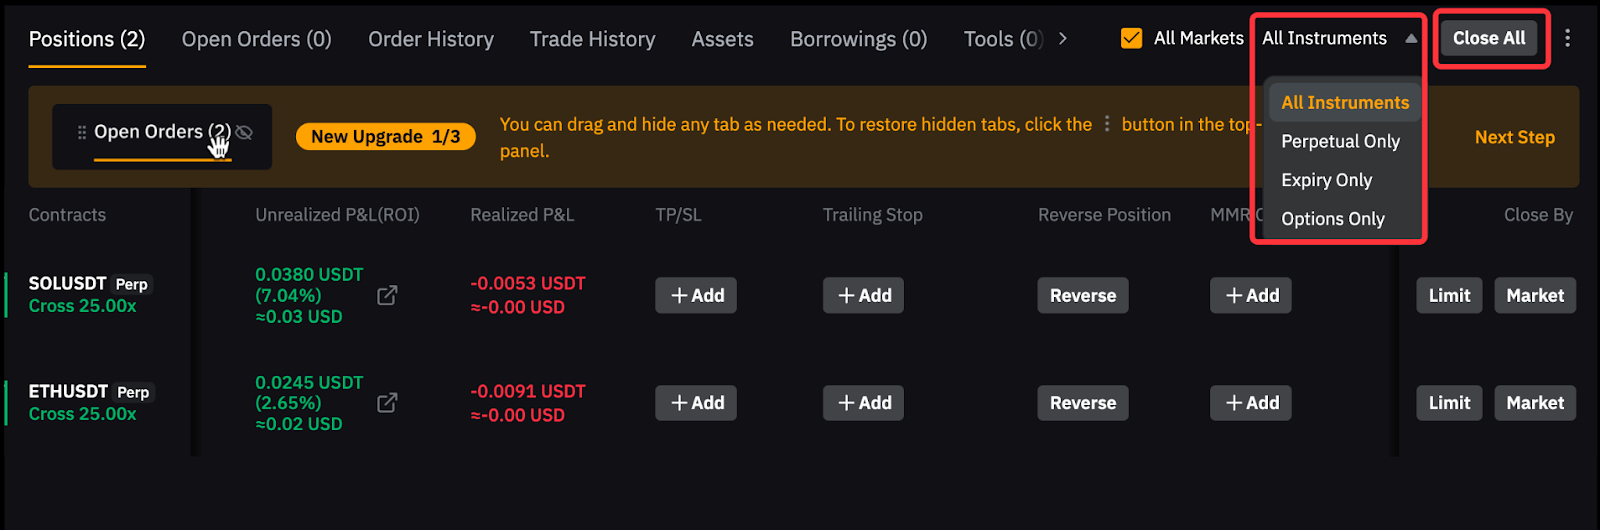Close ETHUSDT position with Limit order
Viewport: 1600px width, 530px height.
pos(1449,403)
